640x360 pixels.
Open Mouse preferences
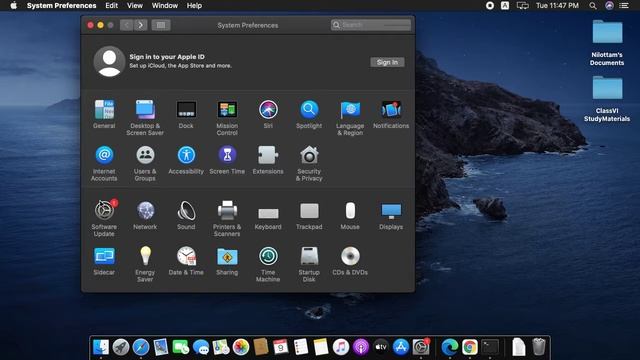coord(350,215)
